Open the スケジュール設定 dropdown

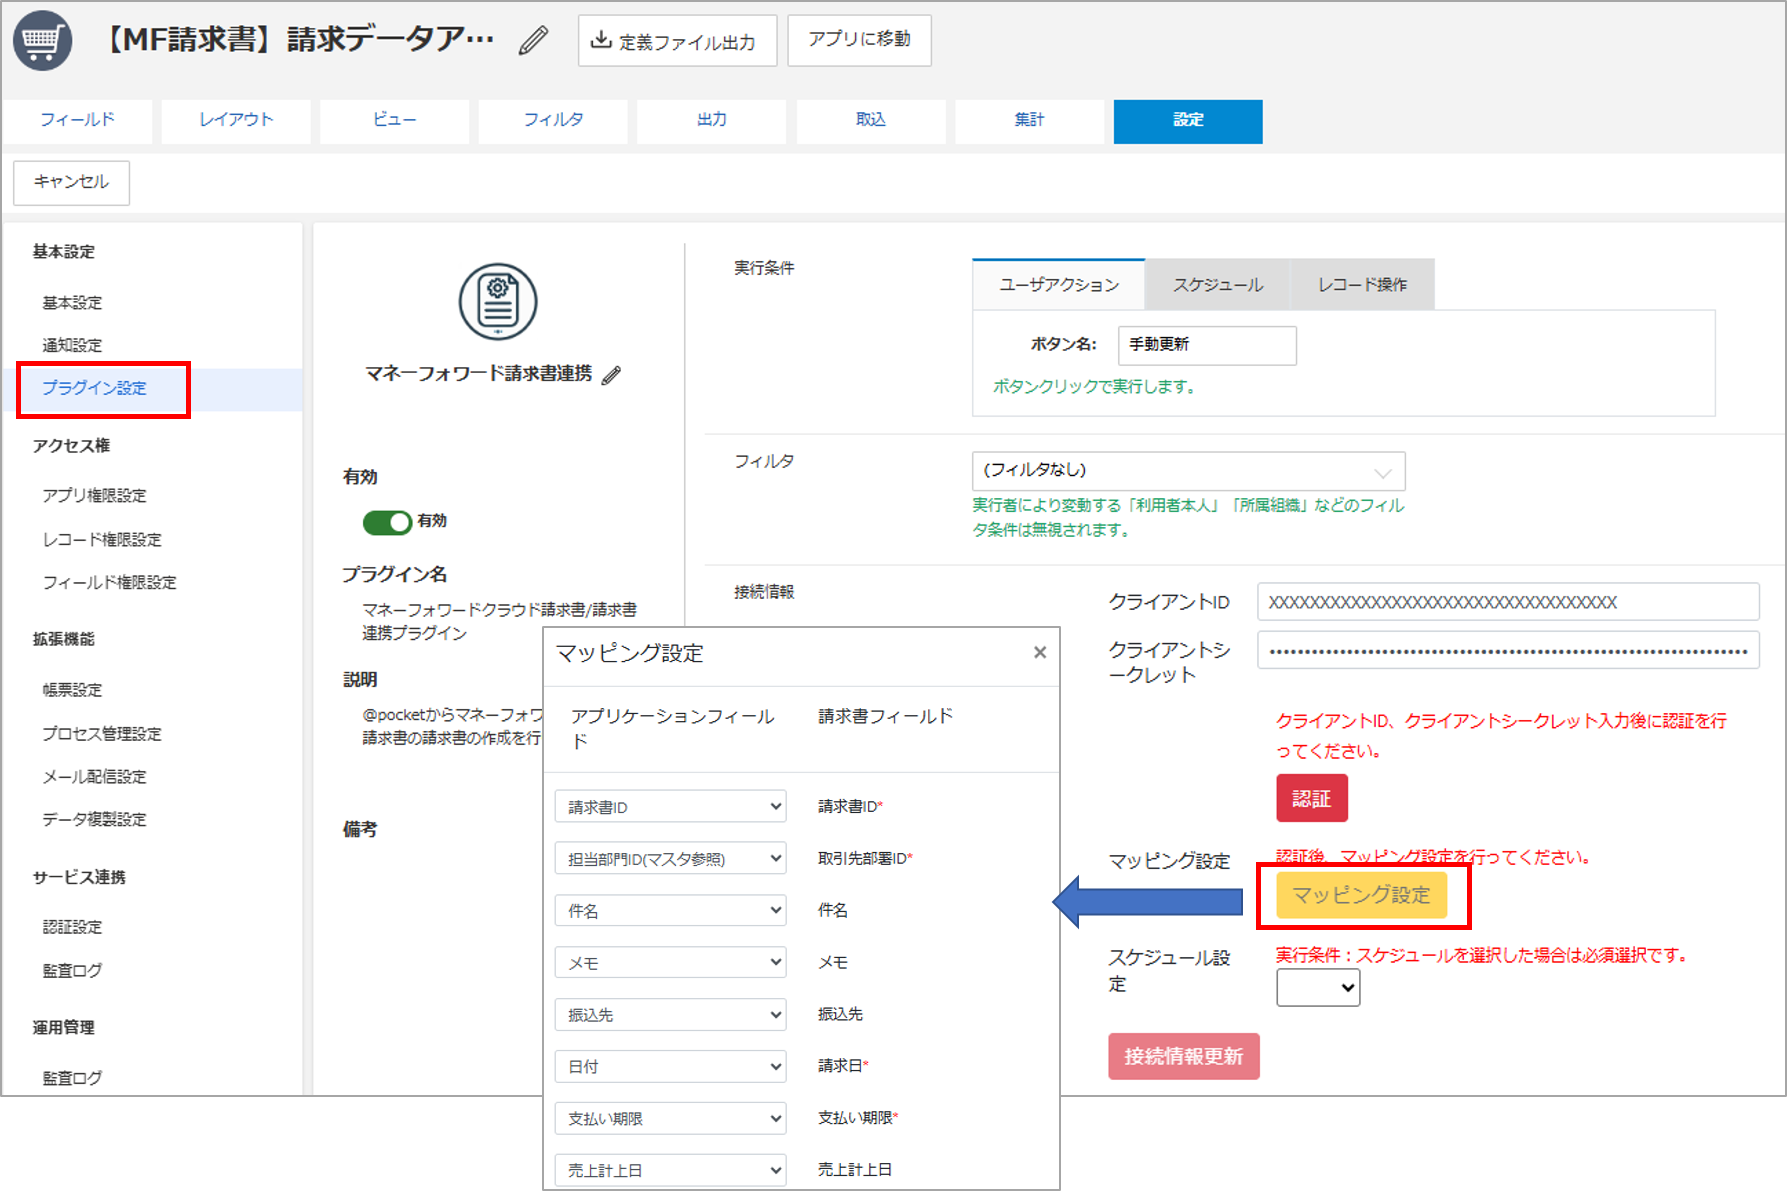(x=1318, y=988)
